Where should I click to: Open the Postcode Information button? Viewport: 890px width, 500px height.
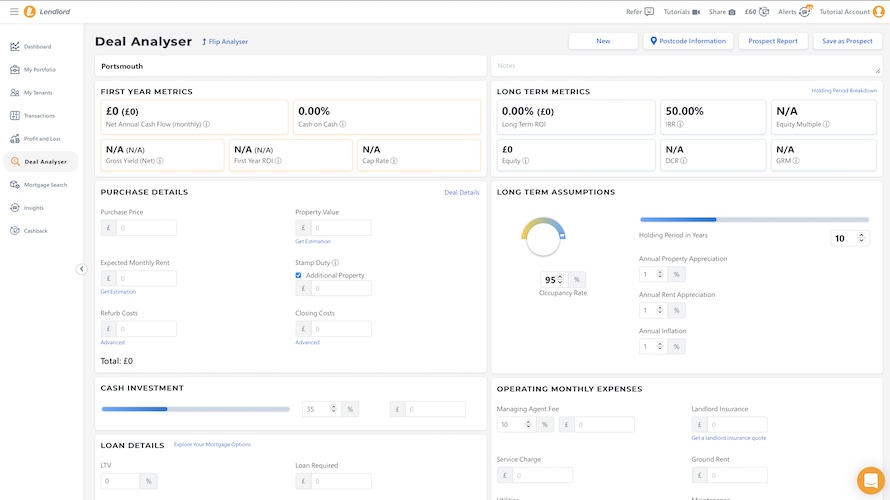687,41
